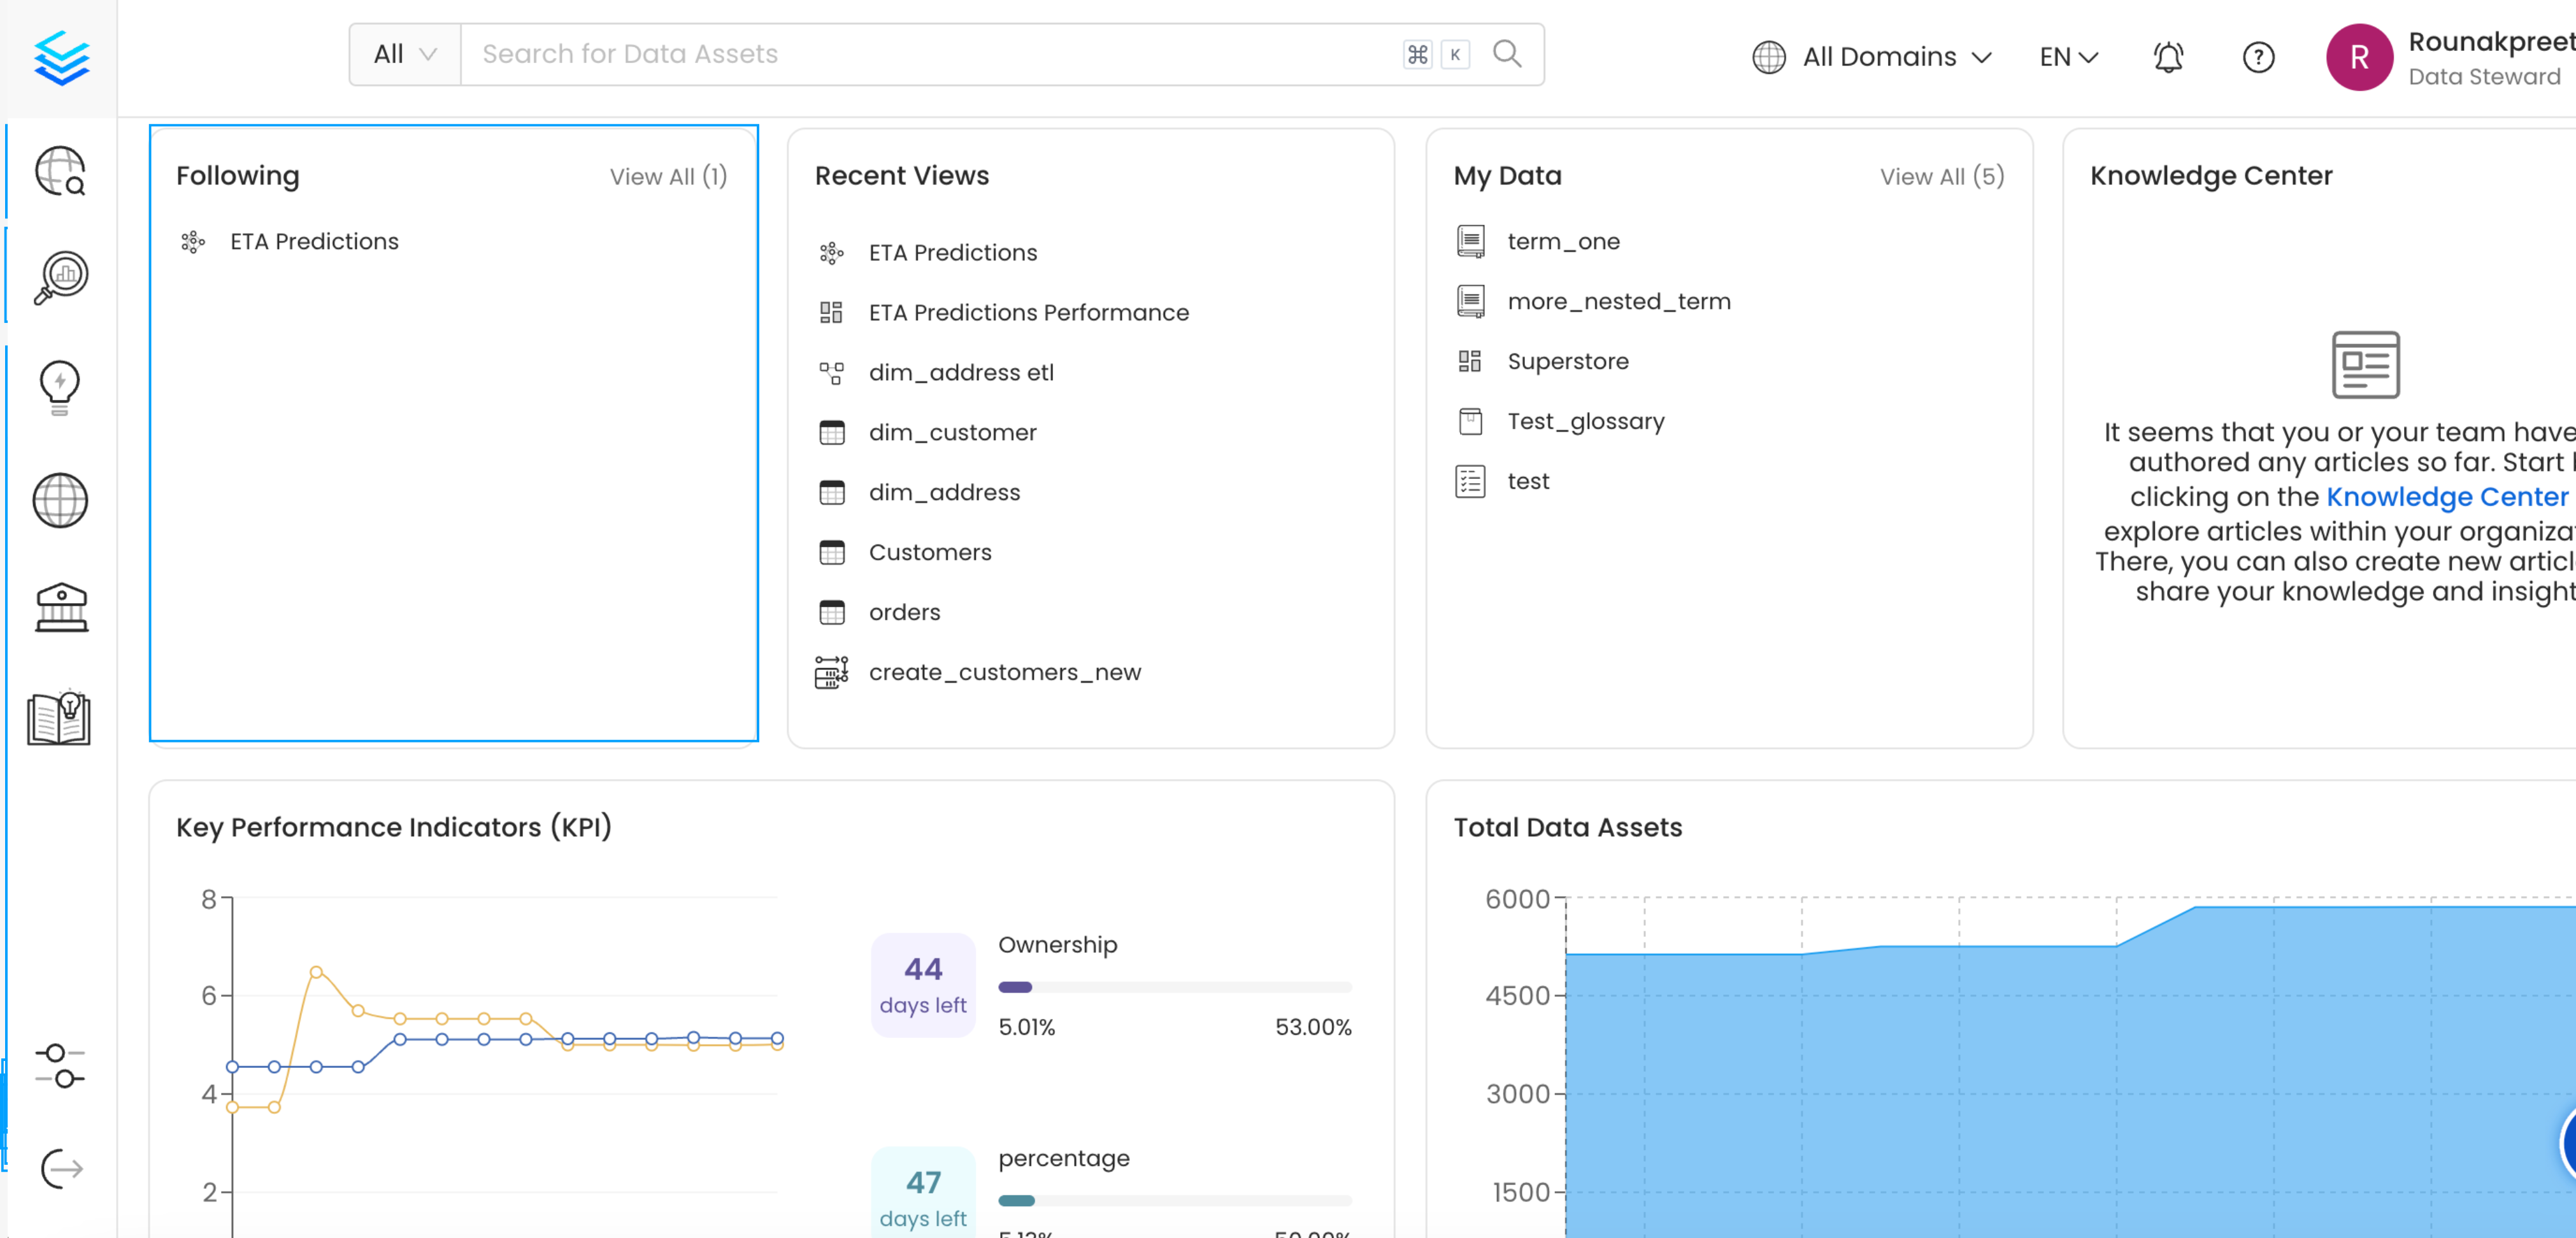Open the Discovery globe search icon in sidebar
Image resolution: width=2576 pixels, height=1238 pixels.
[x=59, y=171]
